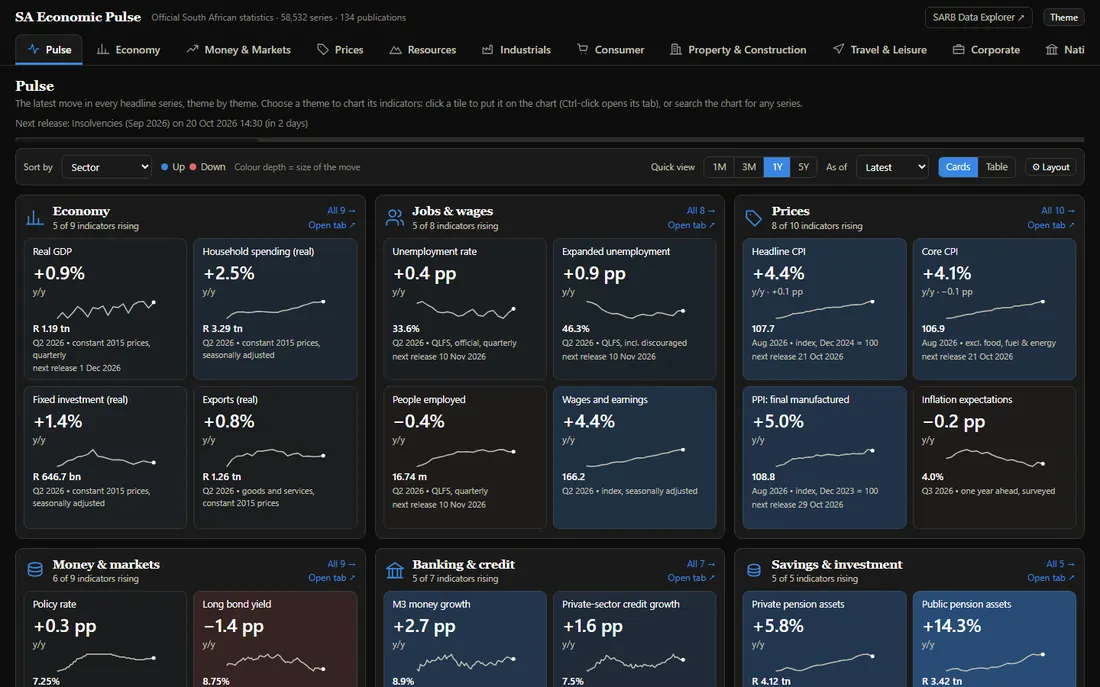Select the People employed tile
The width and height of the screenshot is (1100, 687).
[x=464, y=457]
